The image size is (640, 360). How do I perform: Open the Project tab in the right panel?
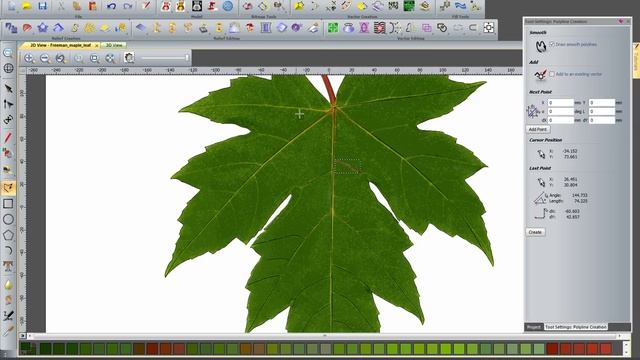pyautogui.click(x=534, y=327)
